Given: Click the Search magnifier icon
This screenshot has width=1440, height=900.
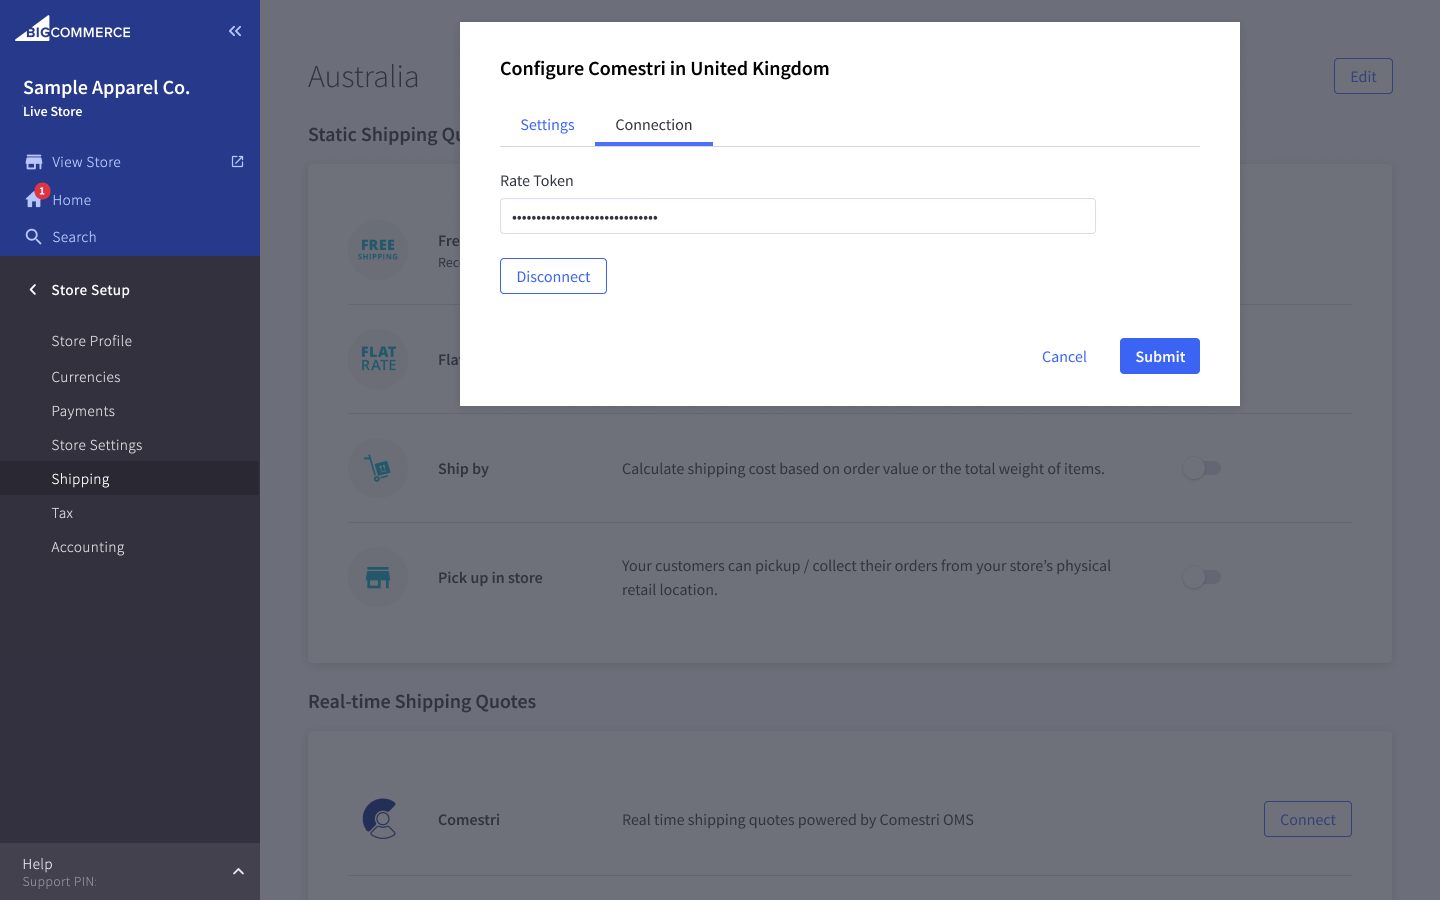Looking at the screenshot, I should coord(34,237).
